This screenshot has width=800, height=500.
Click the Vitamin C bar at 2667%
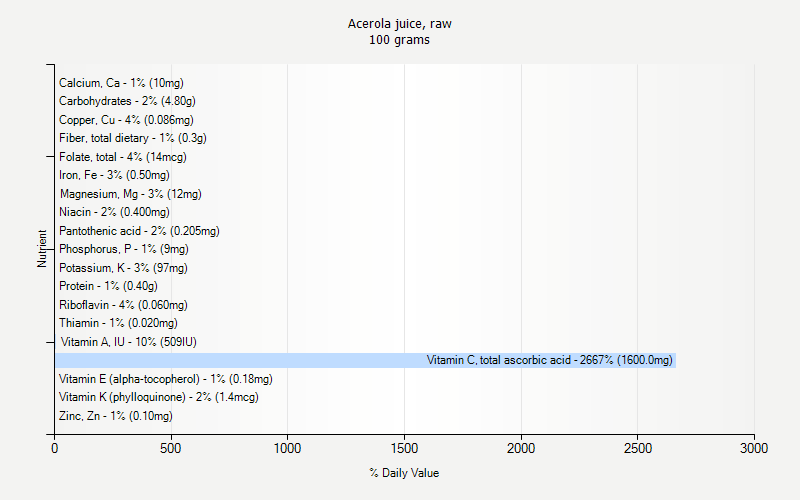(x=365, y=360)
